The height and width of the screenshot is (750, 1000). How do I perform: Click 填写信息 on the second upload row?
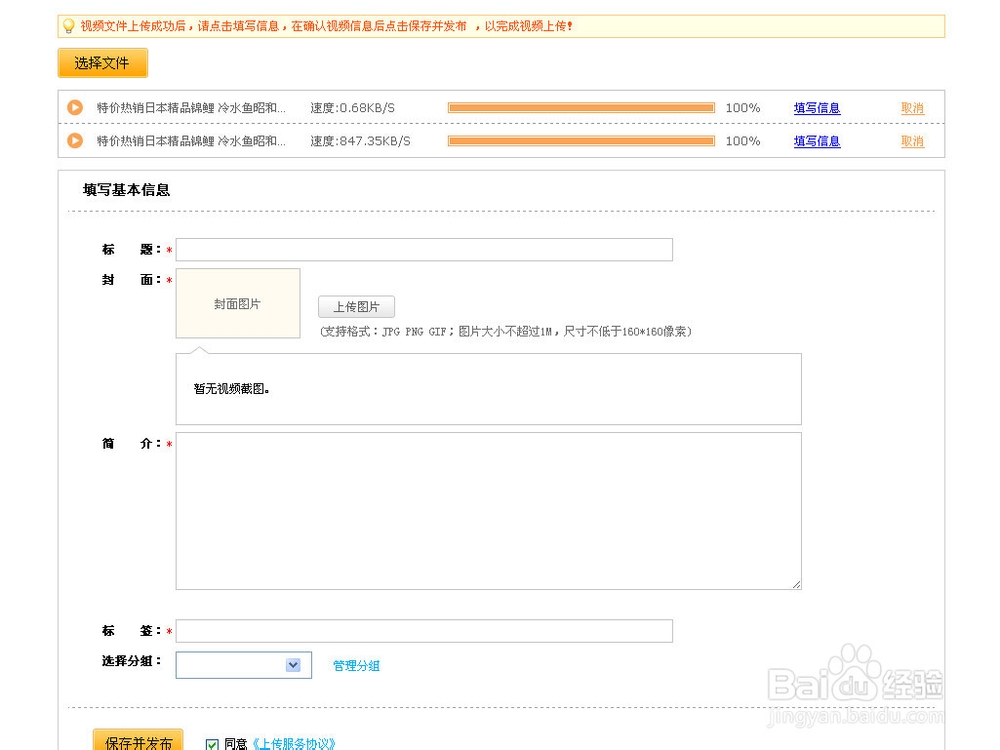pos(817,141)
